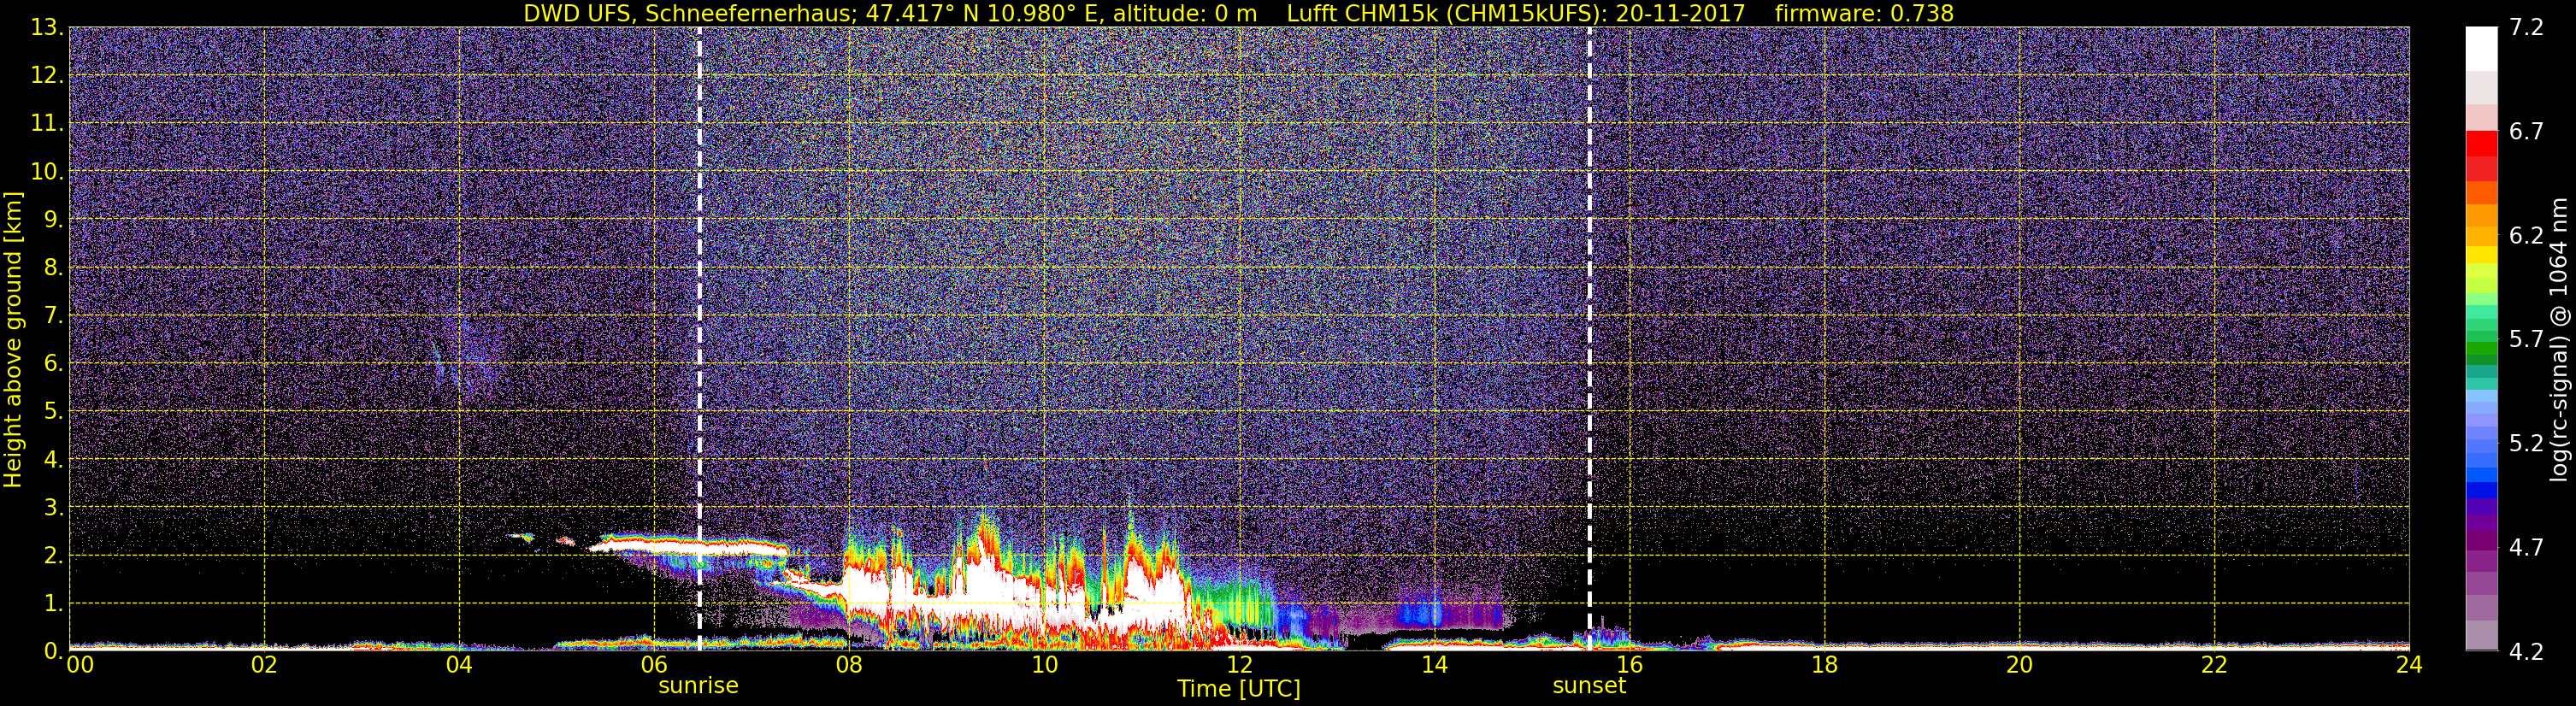2576x706 pixels.
Task: Click the colorbar value '6.7'
Action: coord(2526,132)
